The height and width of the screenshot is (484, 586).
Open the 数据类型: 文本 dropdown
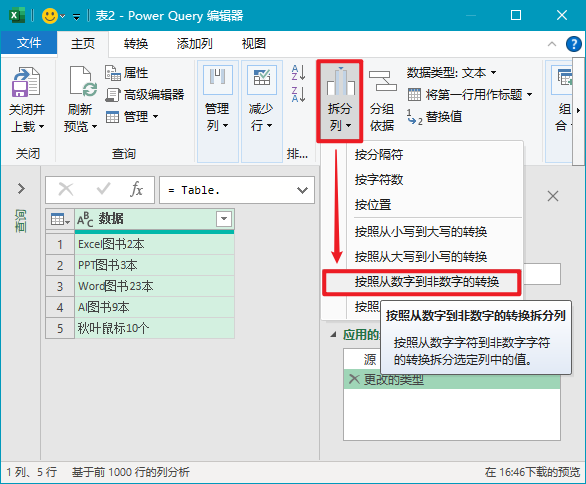pyautogui.click(x=451, y=72)
